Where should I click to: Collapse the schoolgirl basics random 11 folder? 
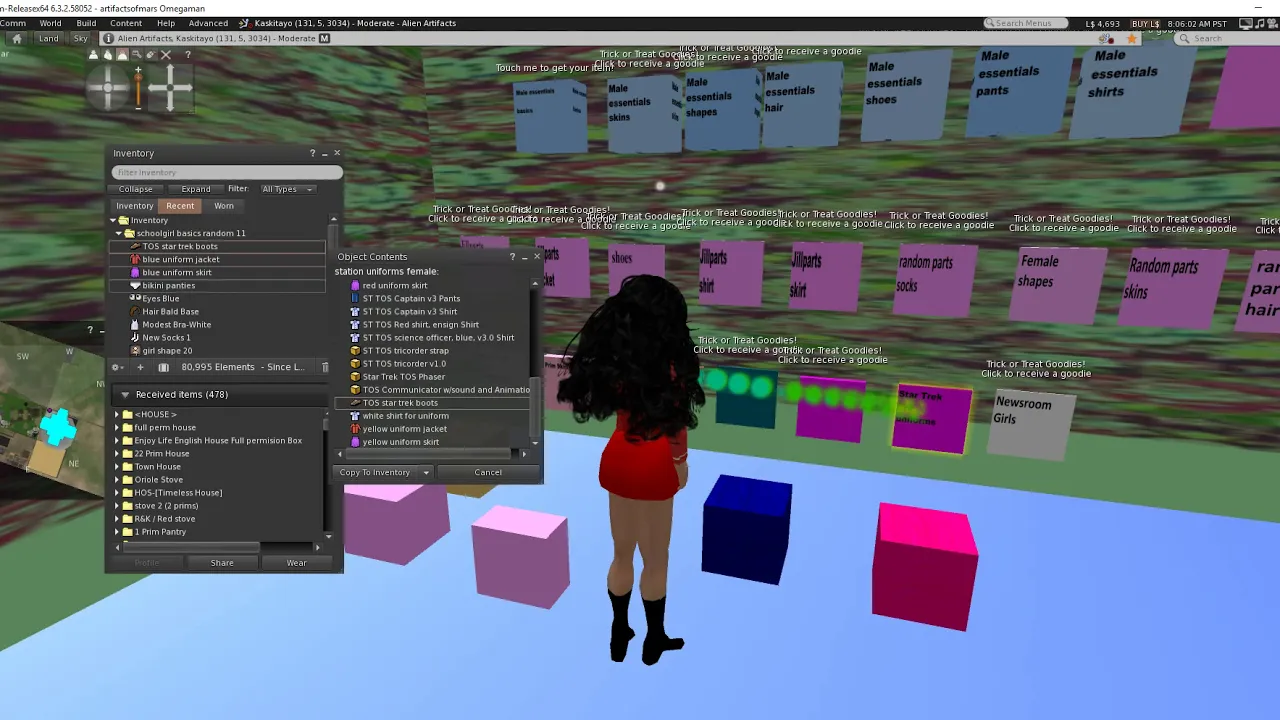119,233
